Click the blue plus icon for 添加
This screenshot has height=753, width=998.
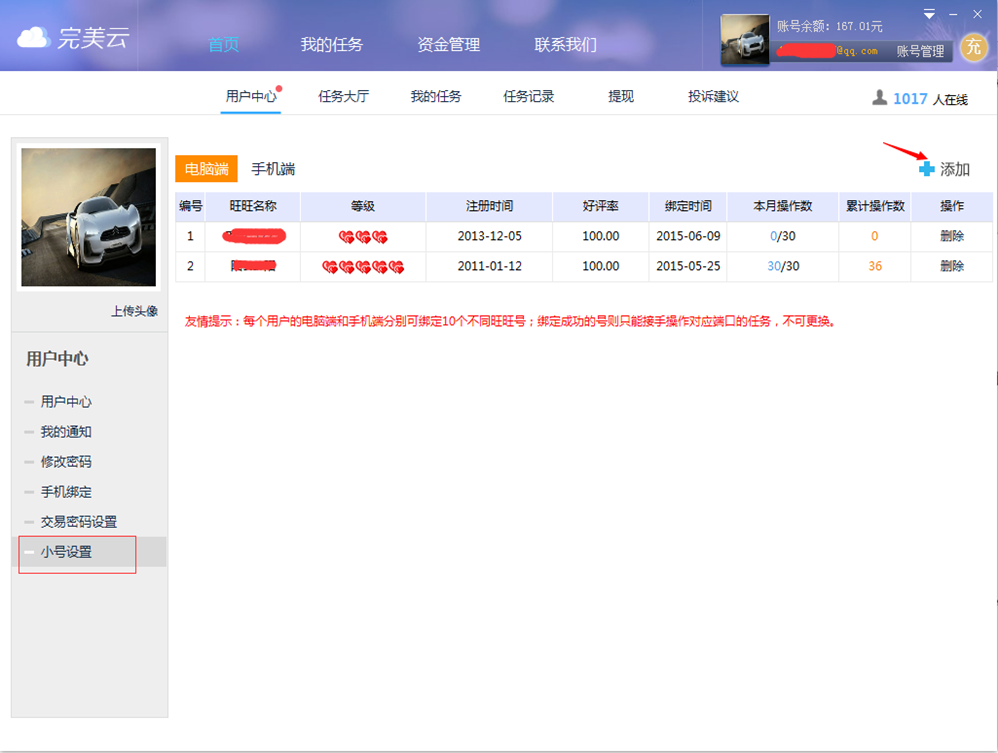click(x=926, y=169)
